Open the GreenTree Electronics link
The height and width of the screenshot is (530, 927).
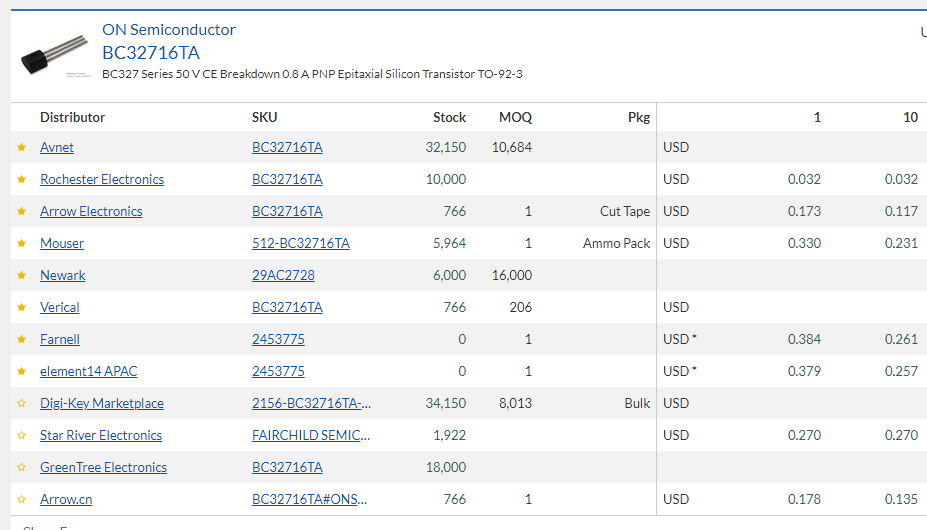(103, 467)
